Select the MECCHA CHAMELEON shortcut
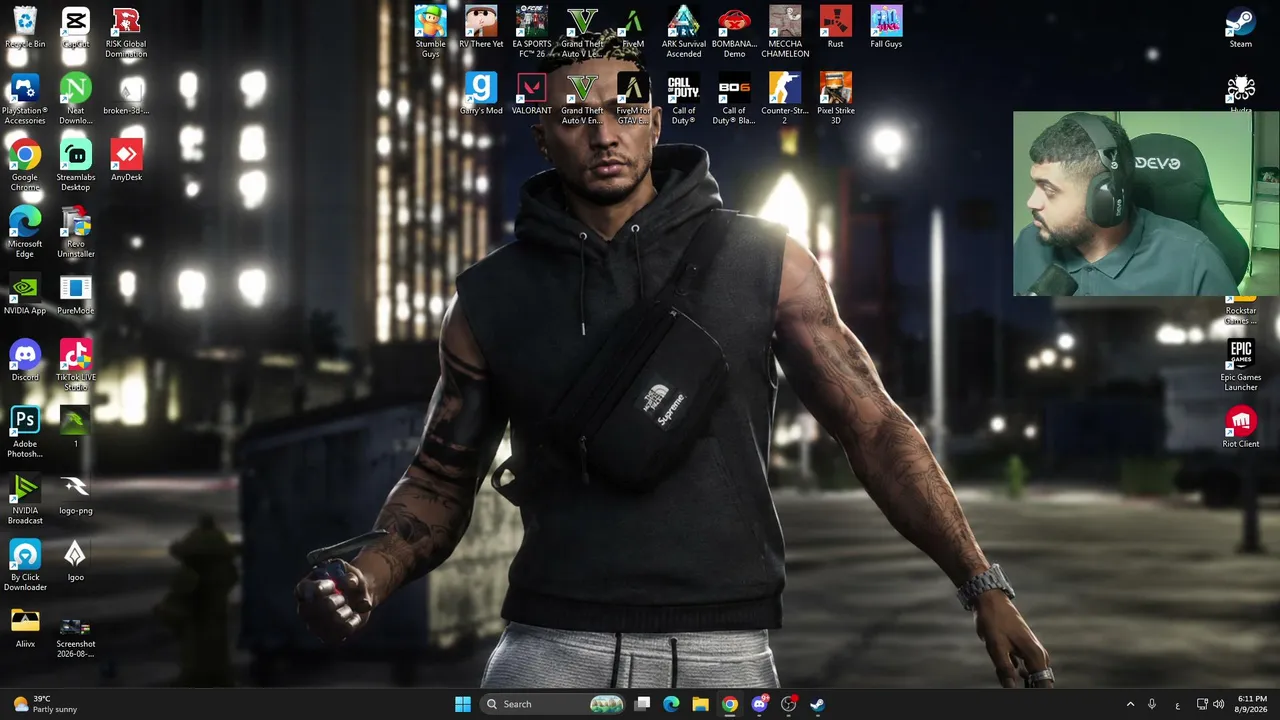Viewport: 1280px width, 720px height. [x=785, y=33]
